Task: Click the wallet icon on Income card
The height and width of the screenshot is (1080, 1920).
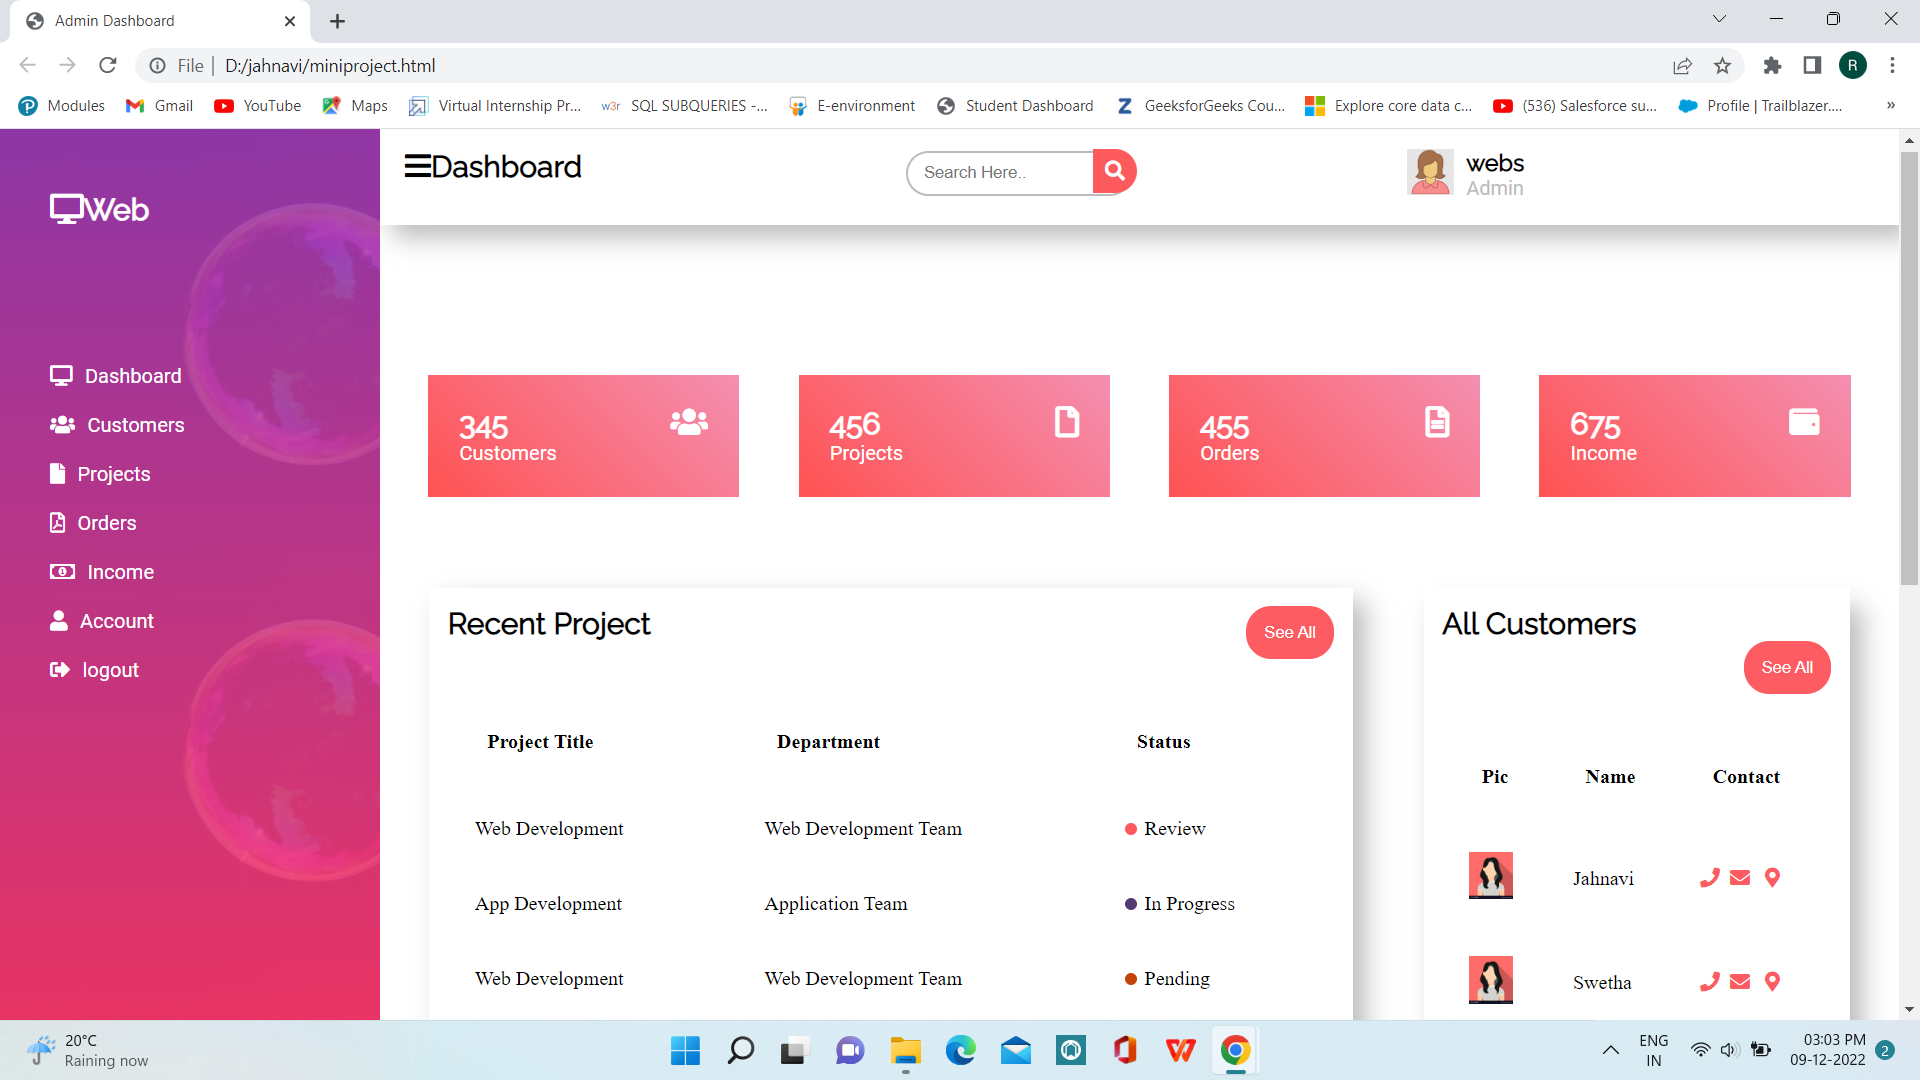Action: 1804,422
